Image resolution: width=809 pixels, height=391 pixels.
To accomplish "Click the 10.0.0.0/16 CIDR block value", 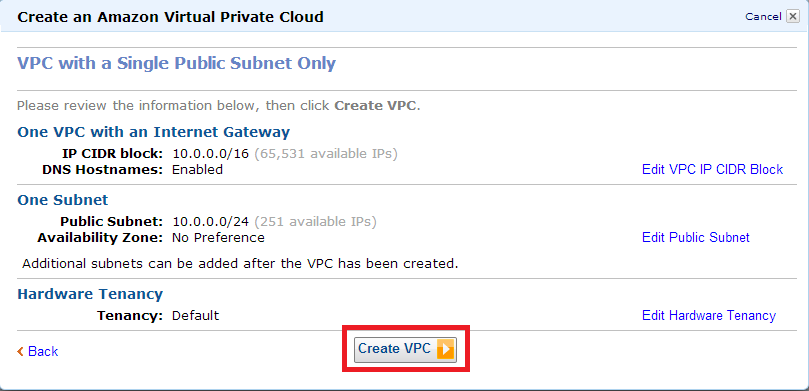I will [x=211, y=154].
